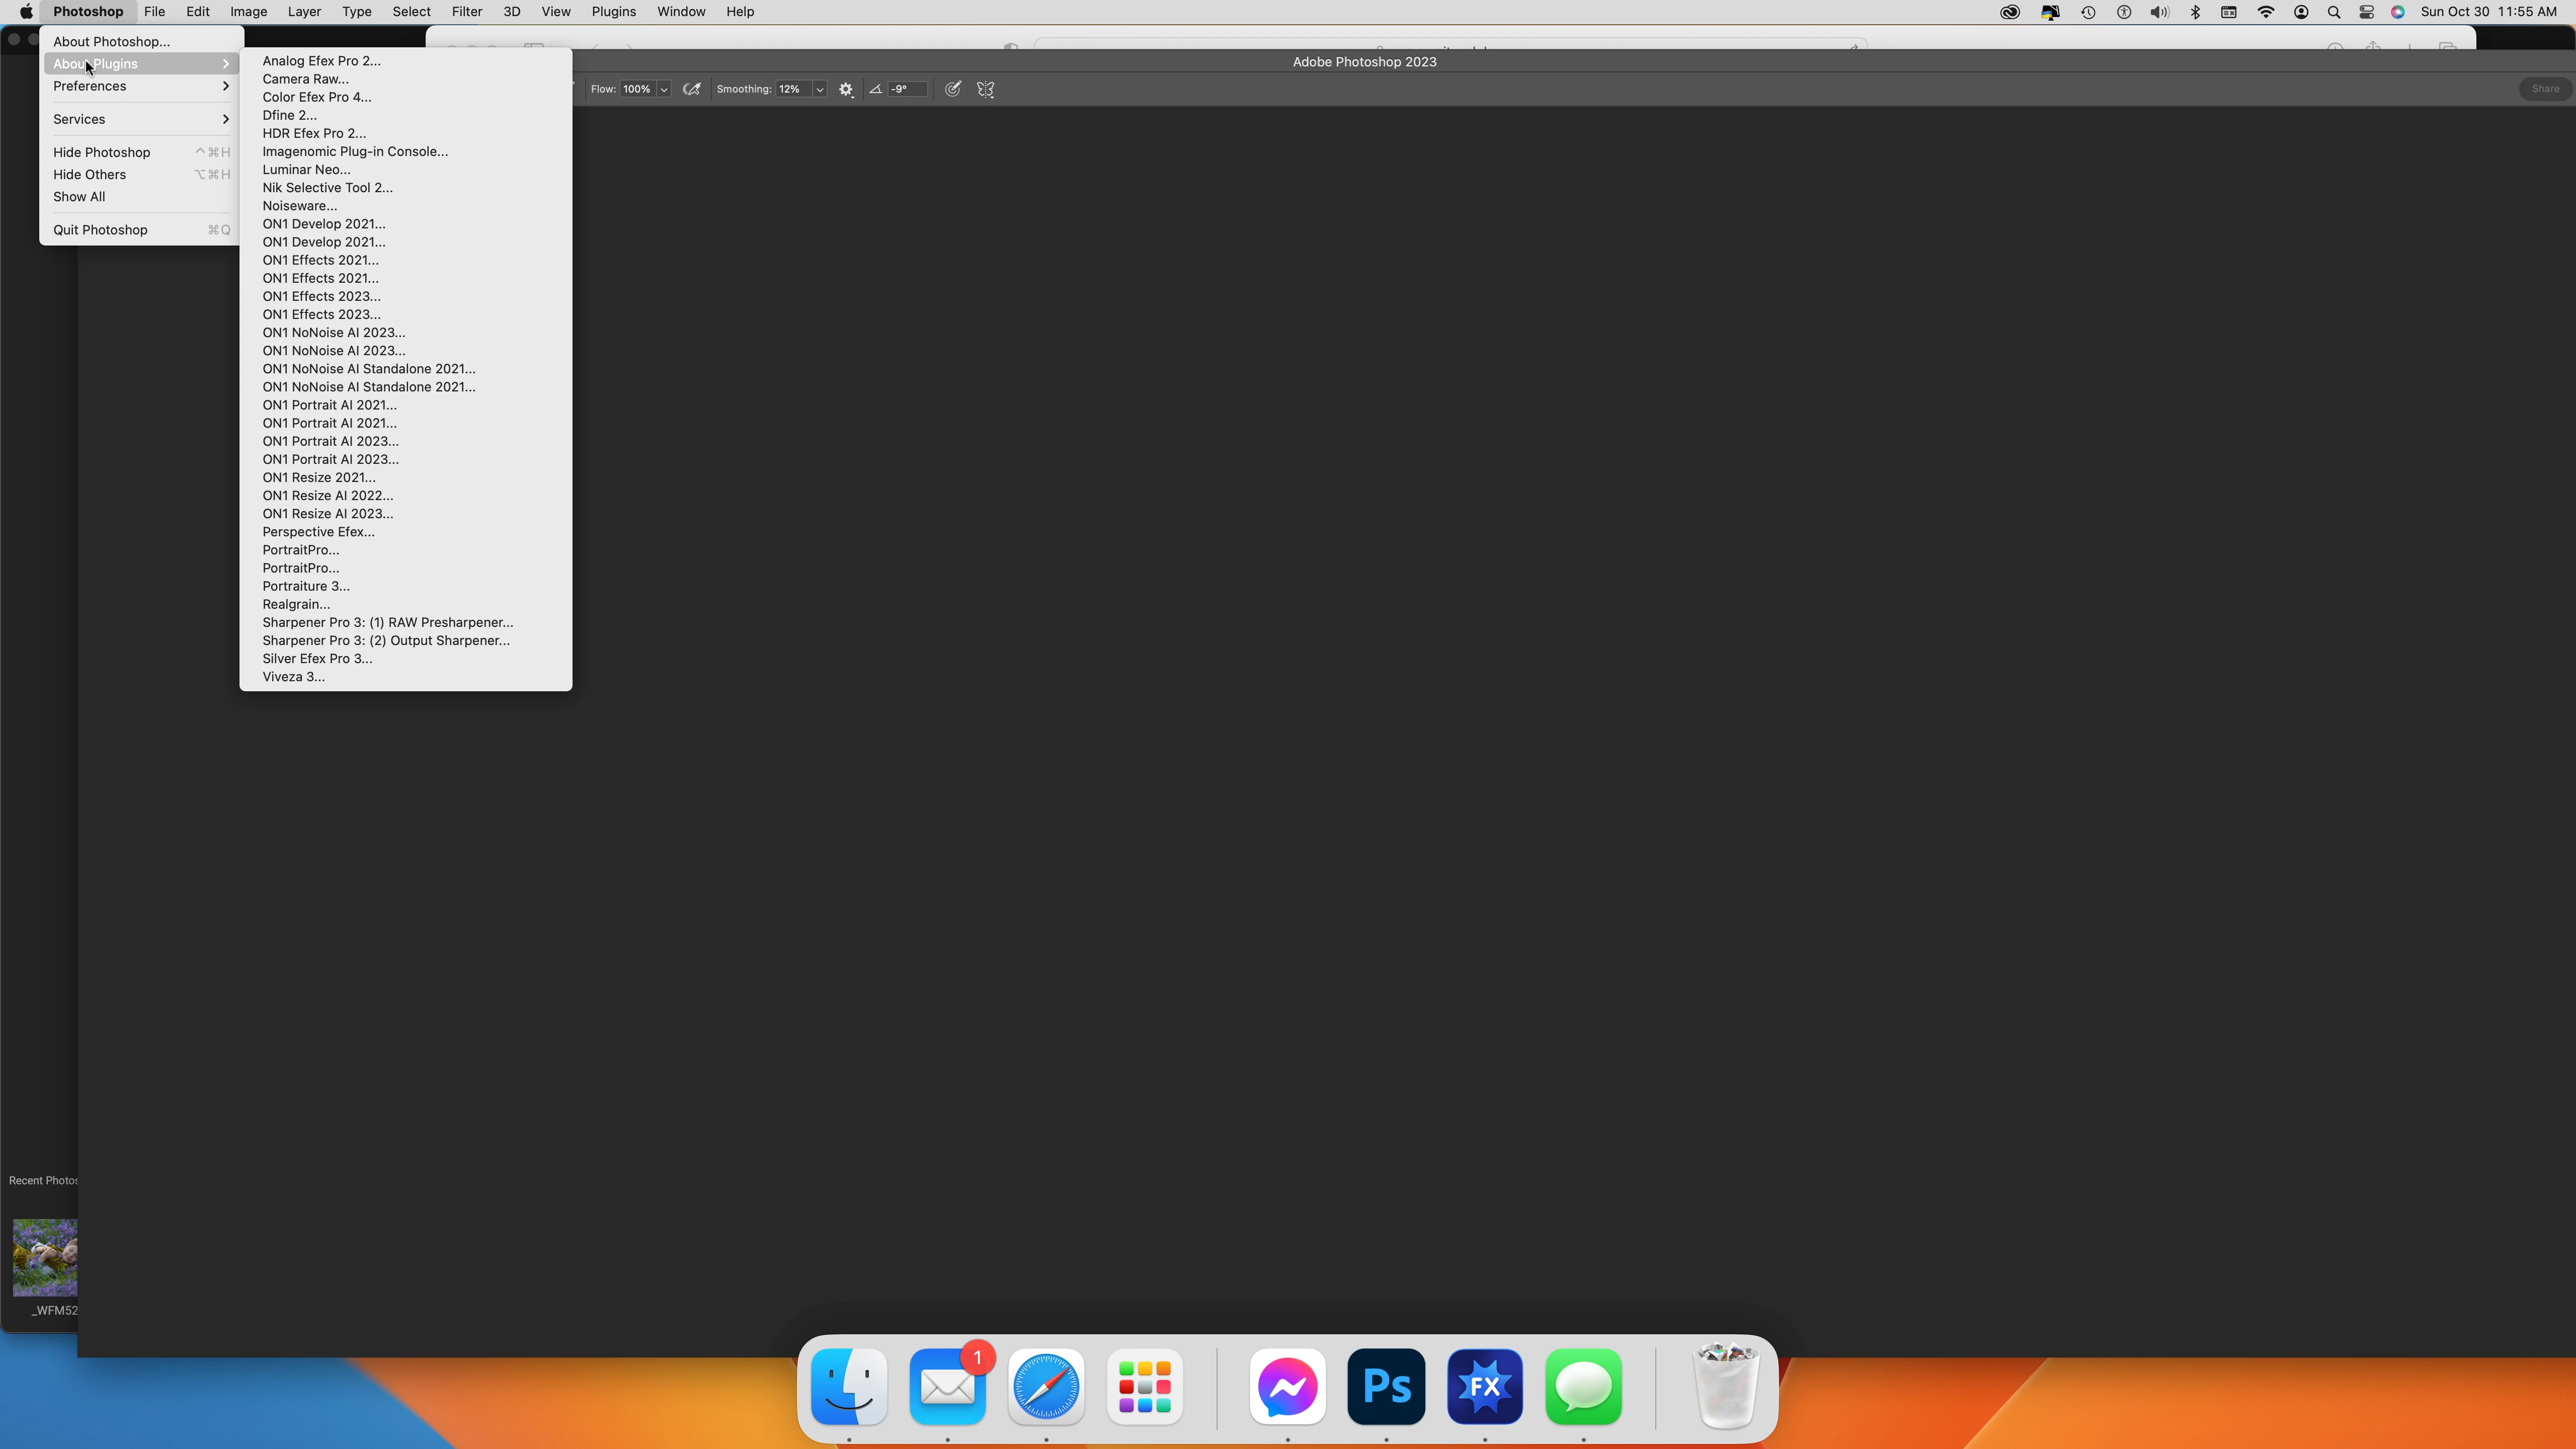Open recent photo _WFM52 thumbnail
The width and height of the screenshot is (2576, 1449).
pos(45,1257)
